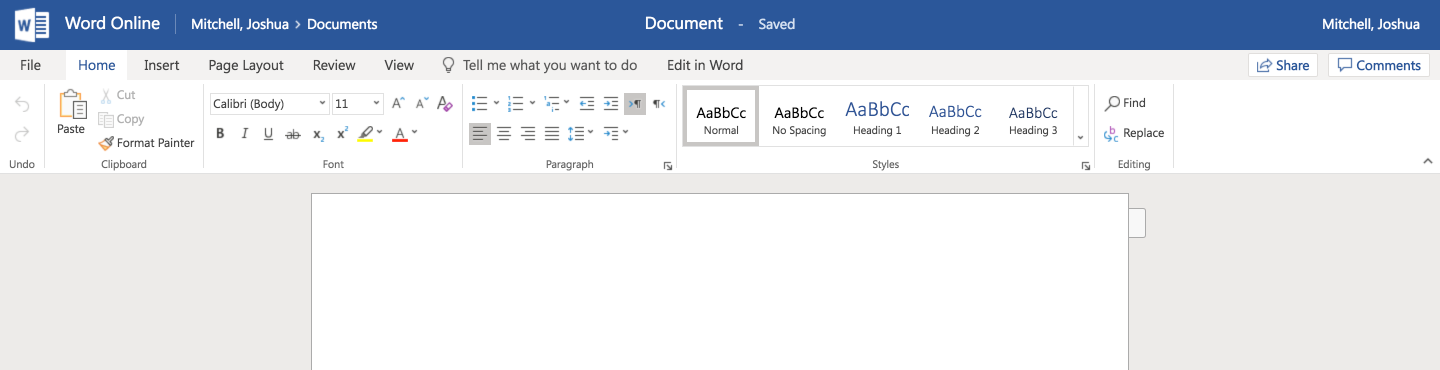The width and height of the screenshot is (1440, 370).
Task: Open line spacing options
Action: (580, 133)
